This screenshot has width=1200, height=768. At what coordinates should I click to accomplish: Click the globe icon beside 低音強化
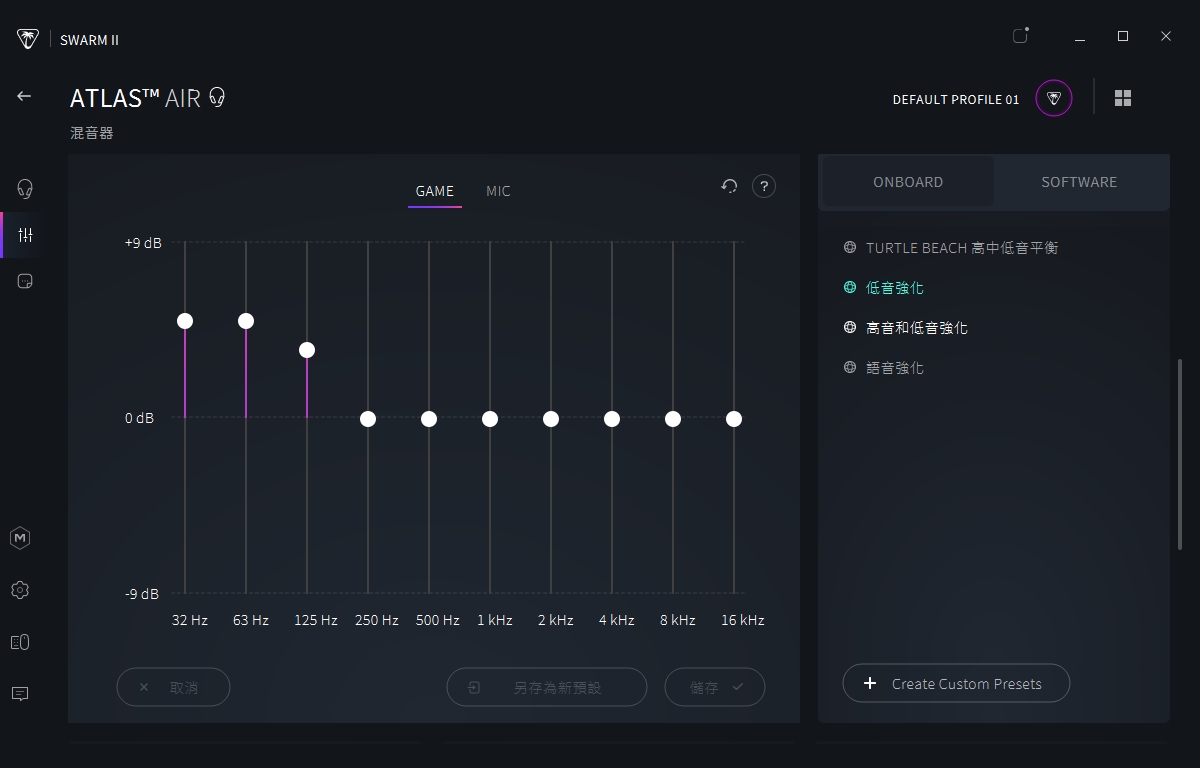(x=850, y=287)
